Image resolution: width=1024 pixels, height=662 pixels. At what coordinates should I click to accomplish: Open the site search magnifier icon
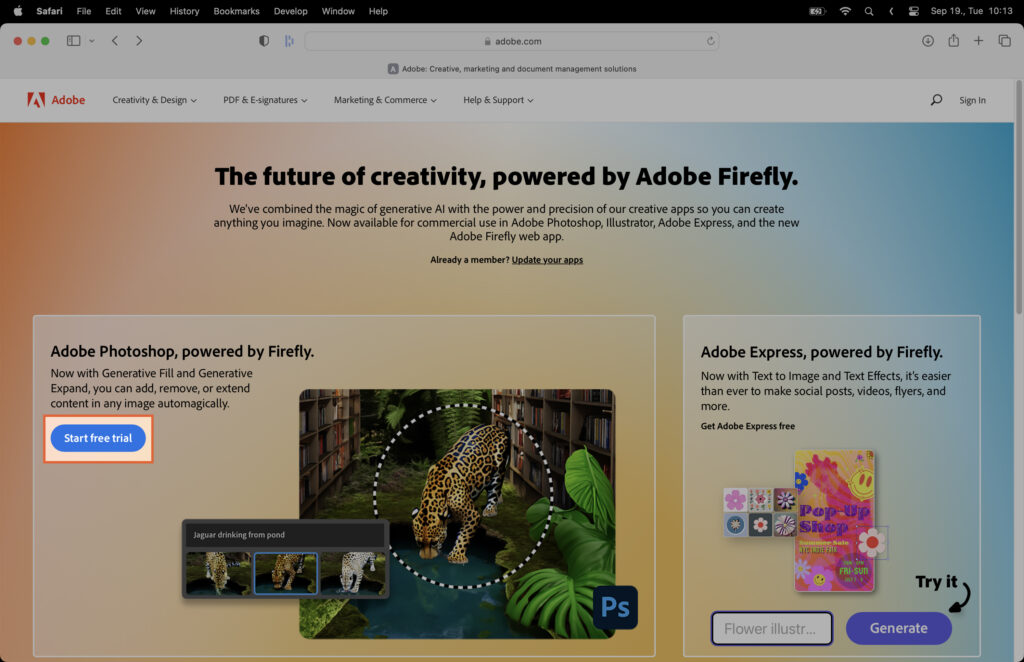point(936,100)
